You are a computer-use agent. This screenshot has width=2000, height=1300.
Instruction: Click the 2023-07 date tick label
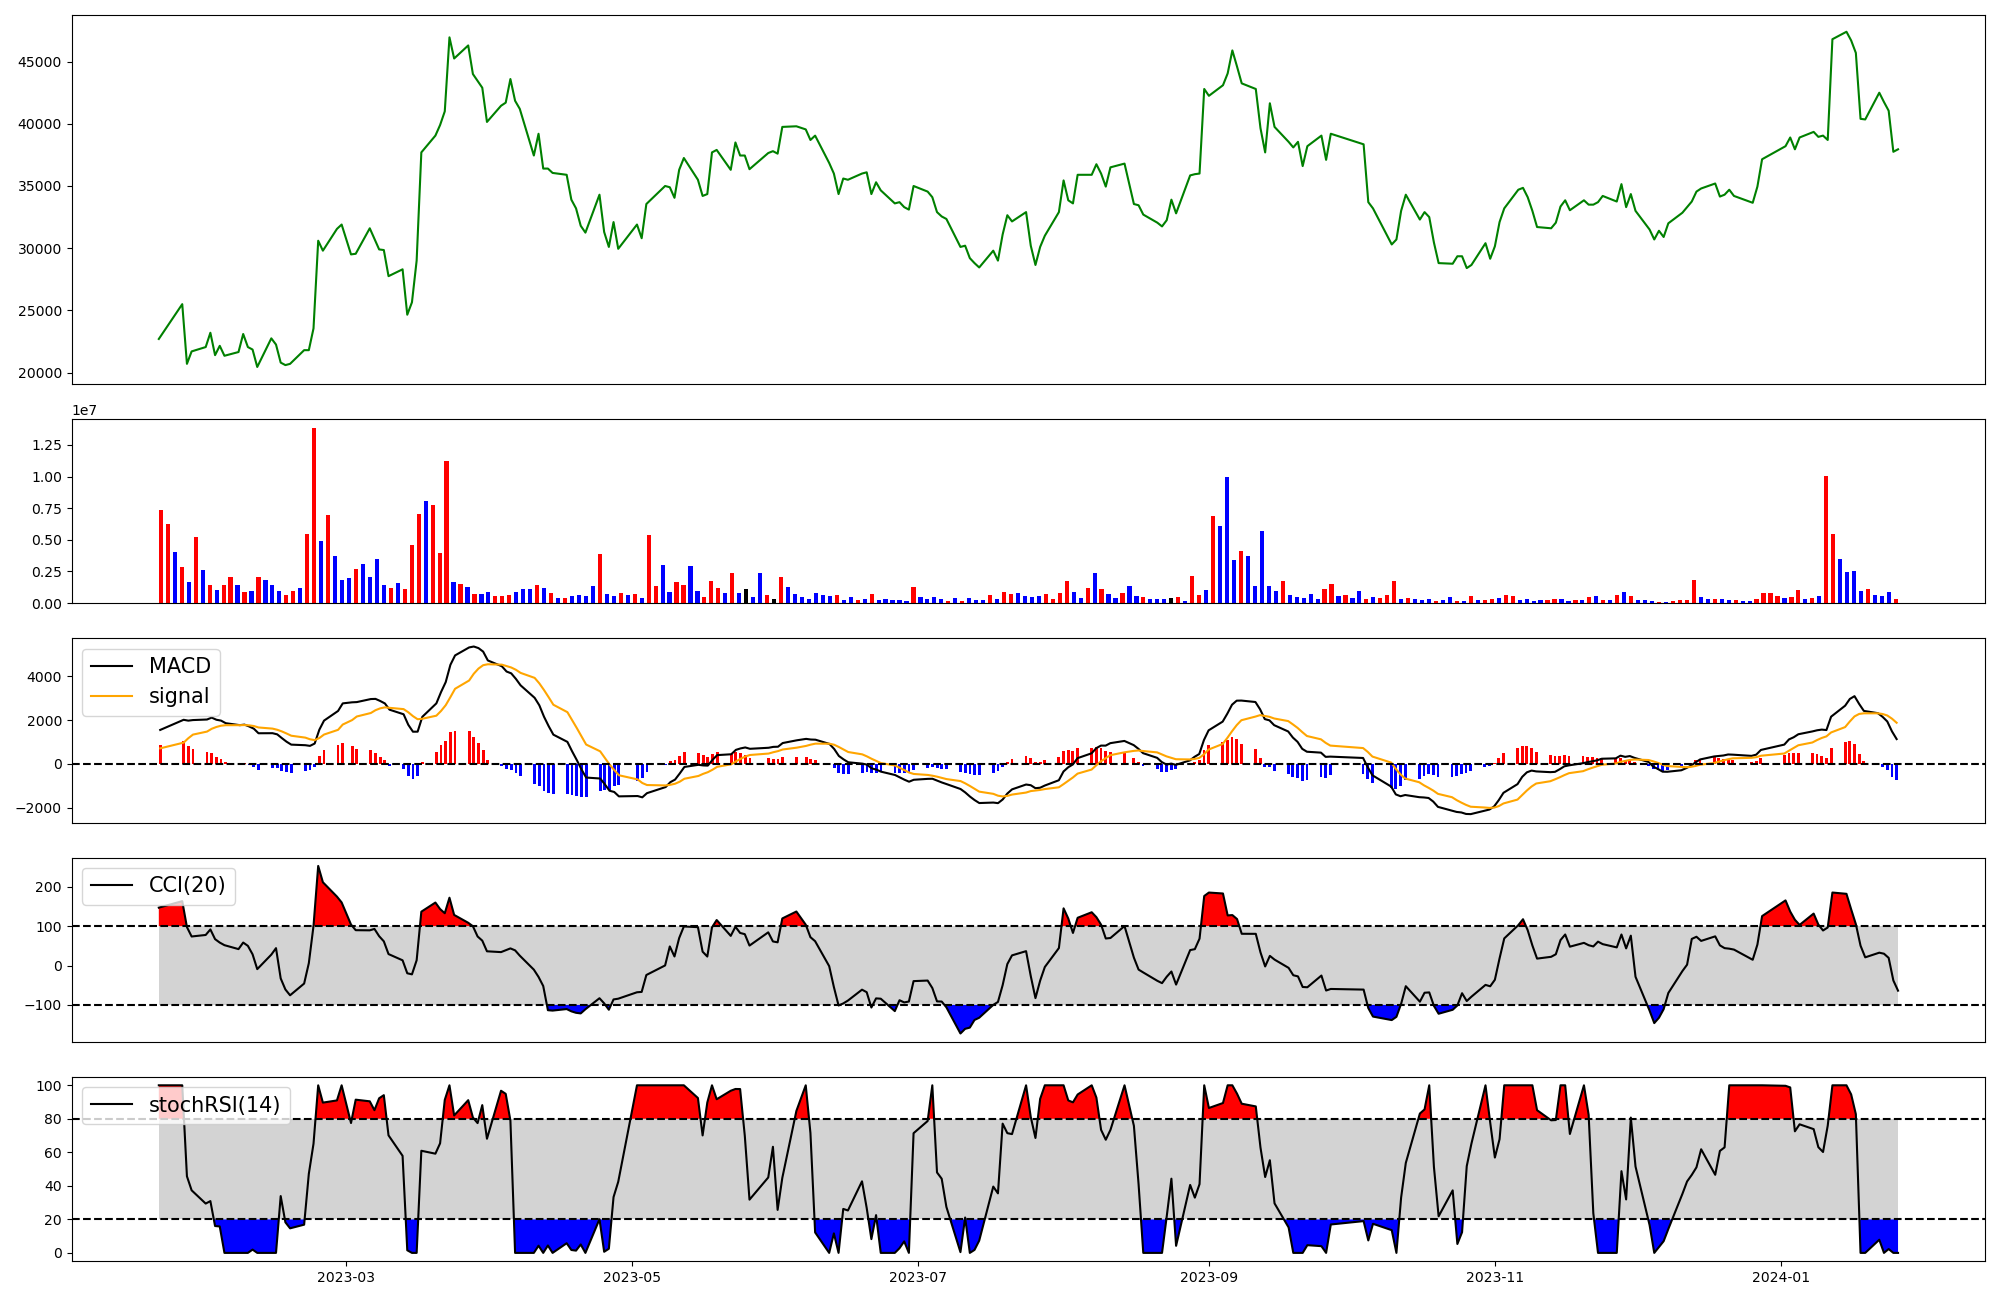pos(918,1277)
